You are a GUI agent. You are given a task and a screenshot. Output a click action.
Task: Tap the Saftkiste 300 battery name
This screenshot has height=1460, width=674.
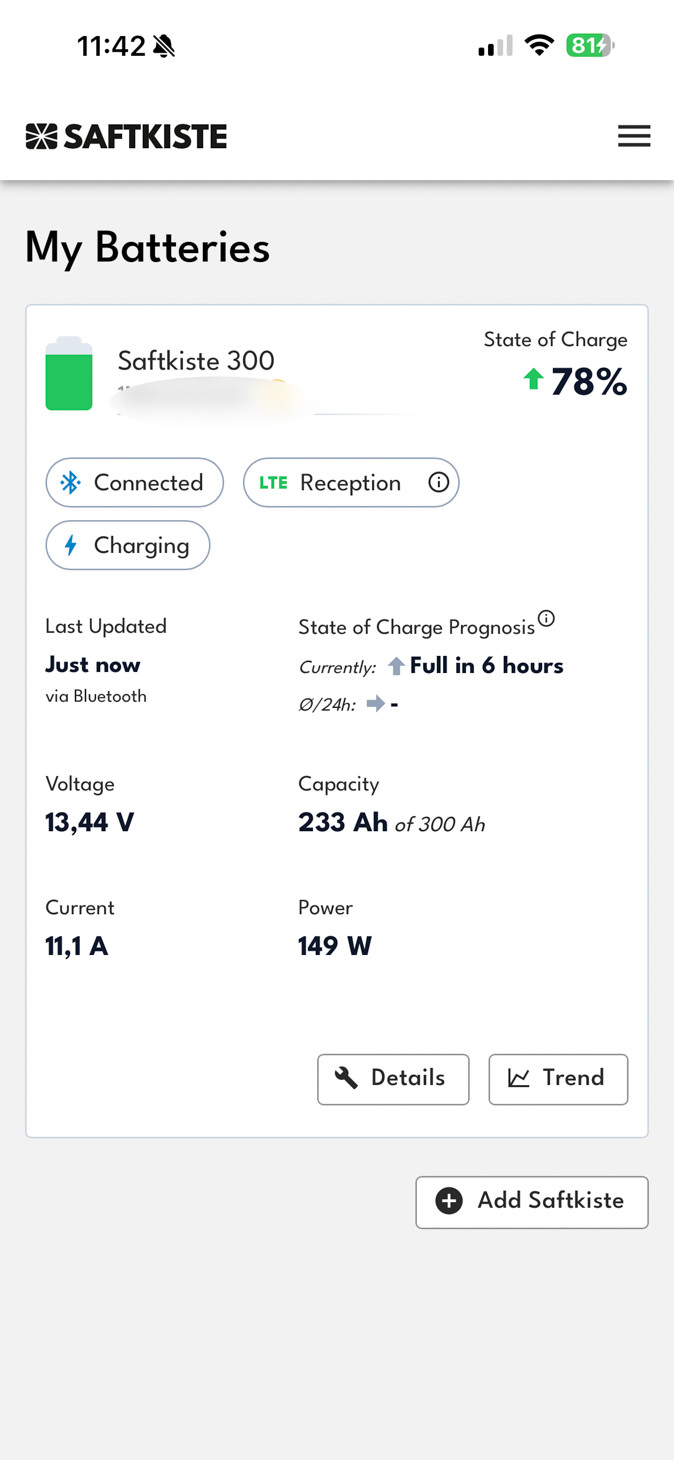point(196,361)
